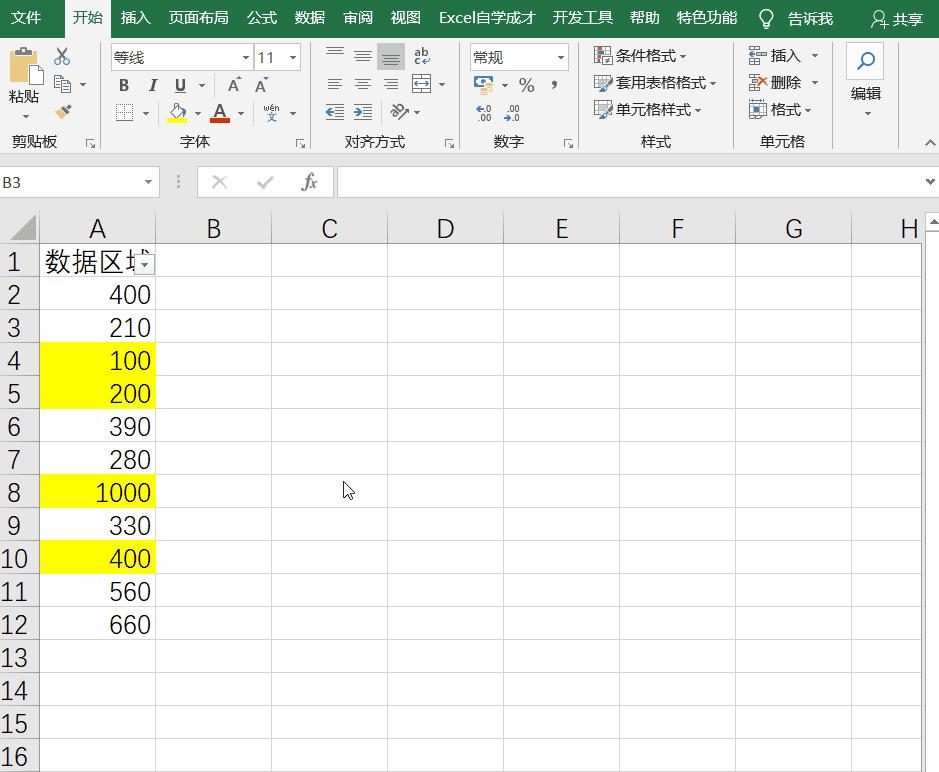This screenshot has height=772, width=939.
Task: Switch to the 数据 tab
Action: click(310, 18)
